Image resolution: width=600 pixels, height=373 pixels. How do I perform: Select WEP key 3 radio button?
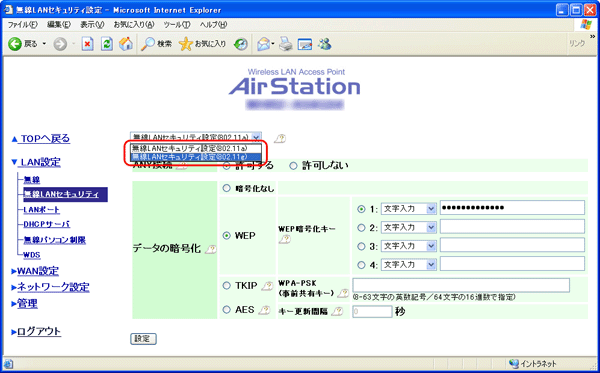(361, 246)
